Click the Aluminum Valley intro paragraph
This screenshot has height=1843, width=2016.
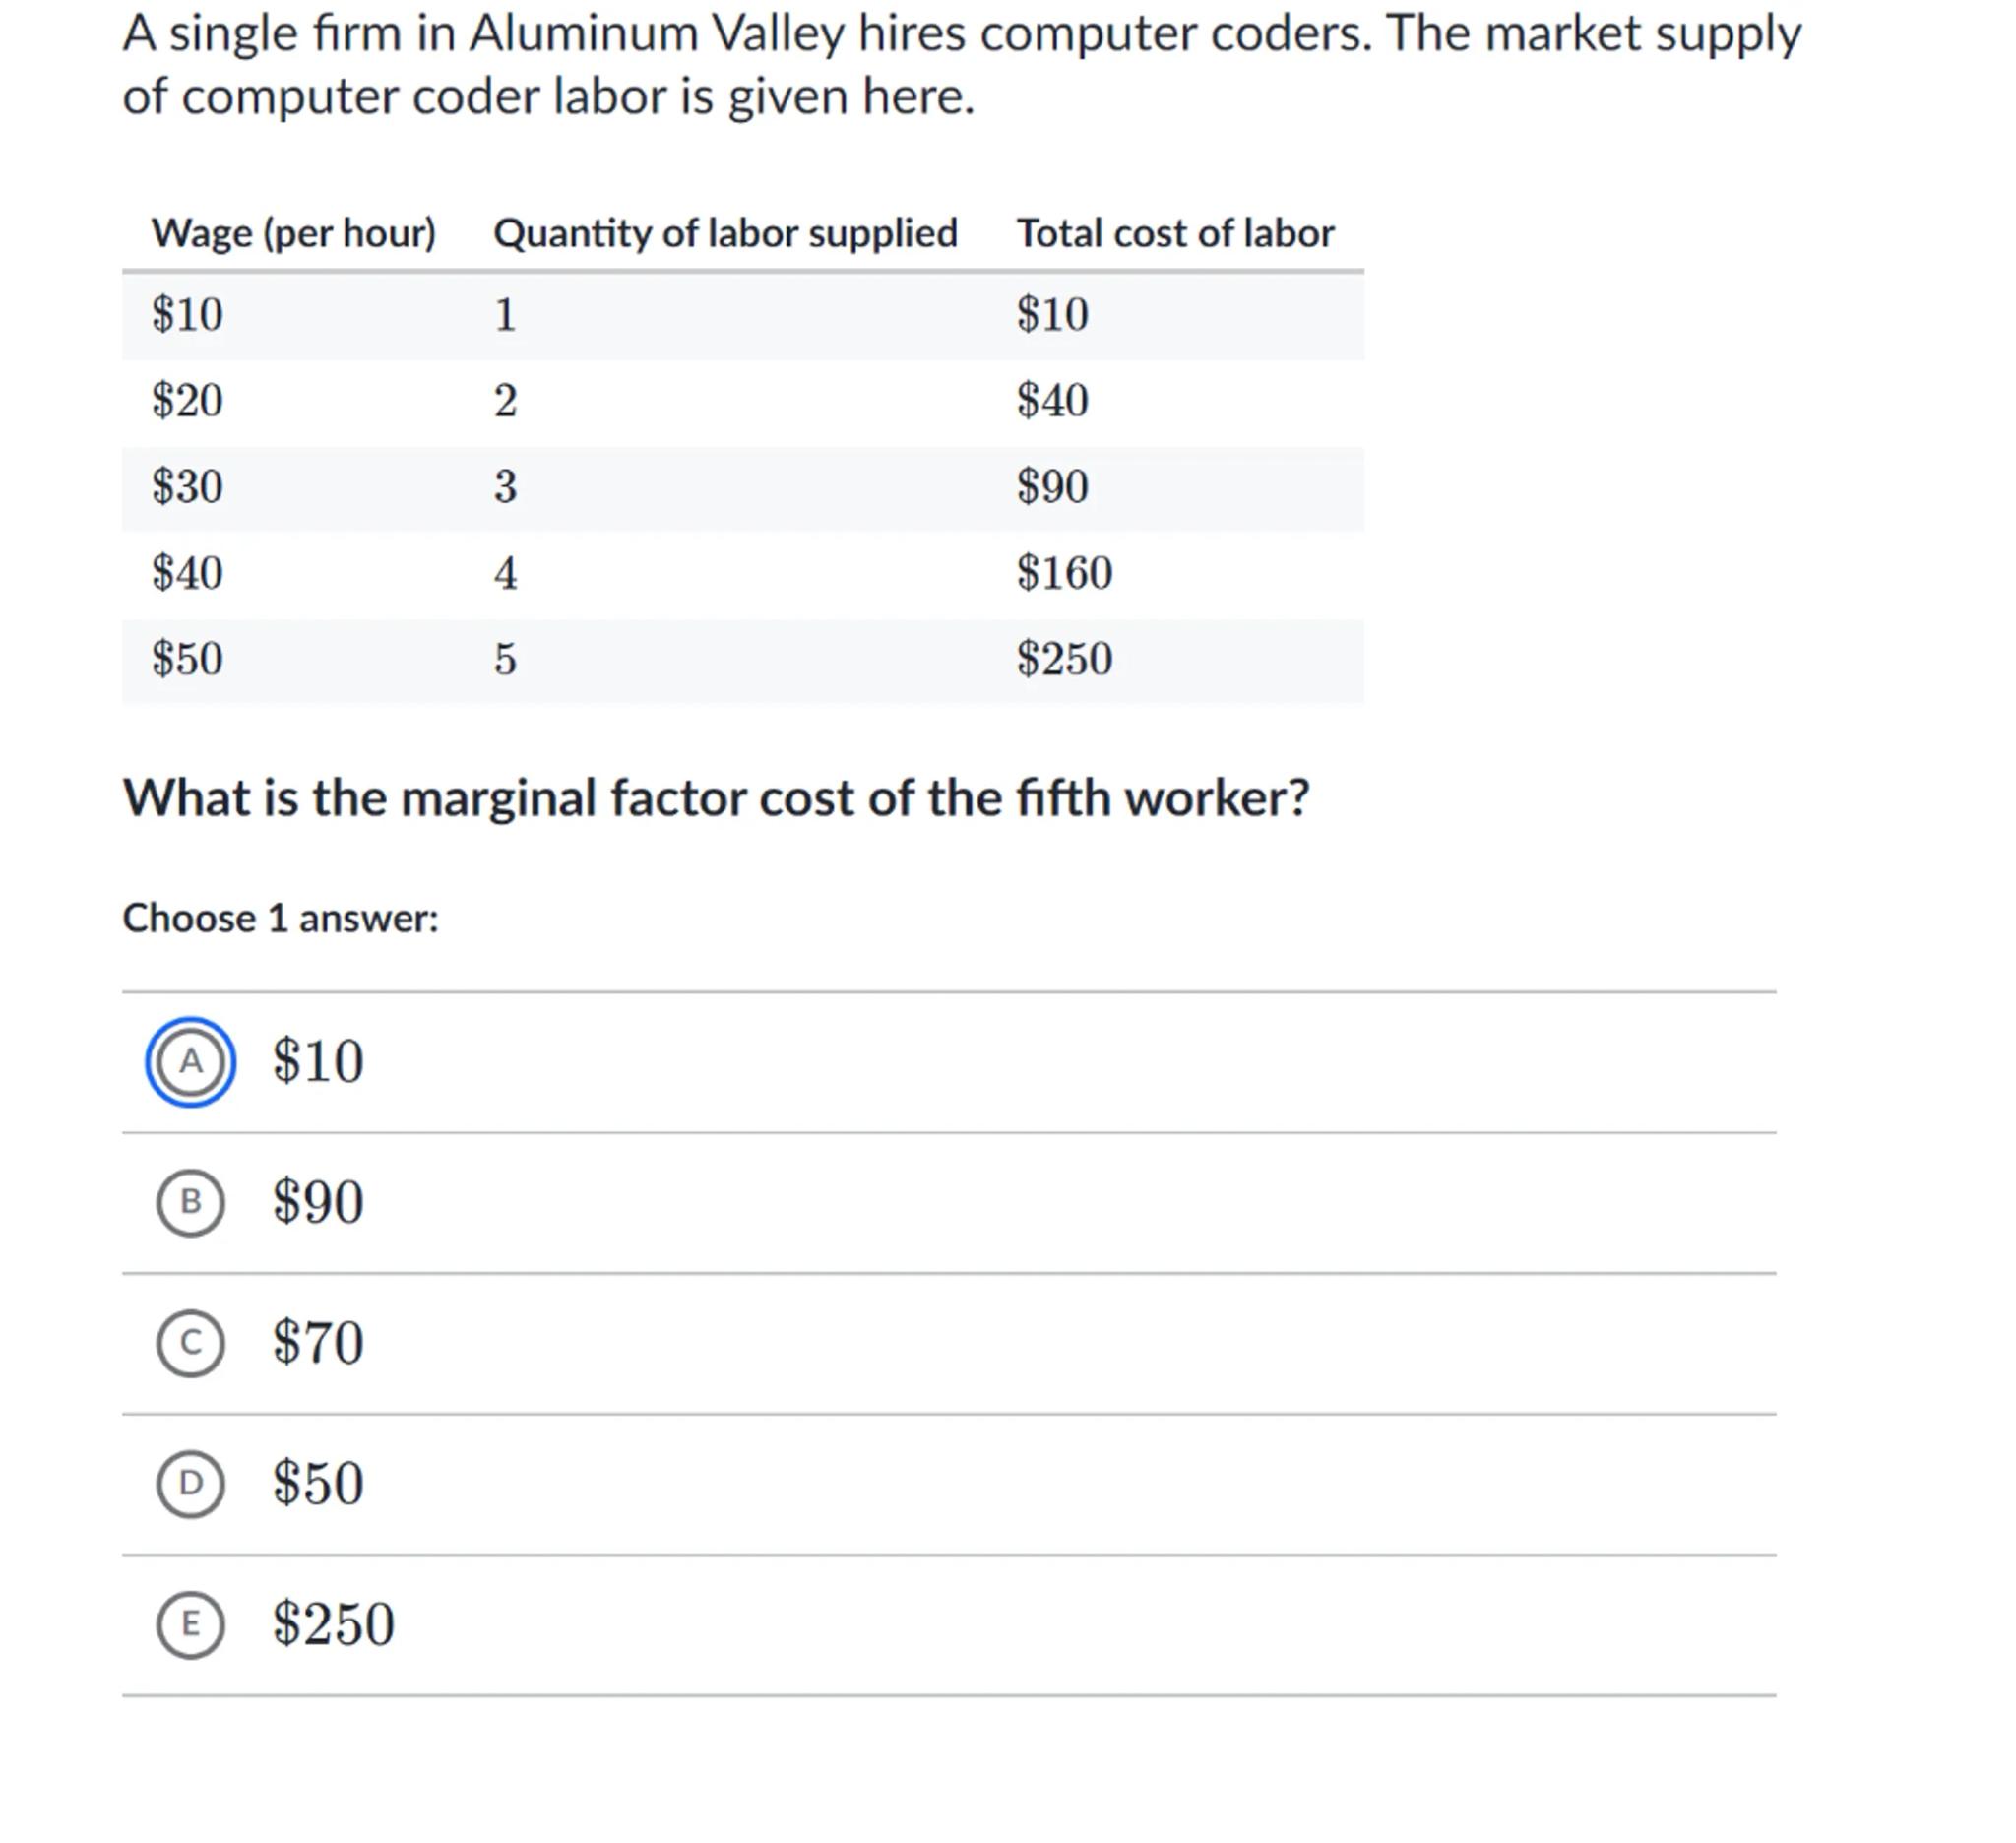960,65
